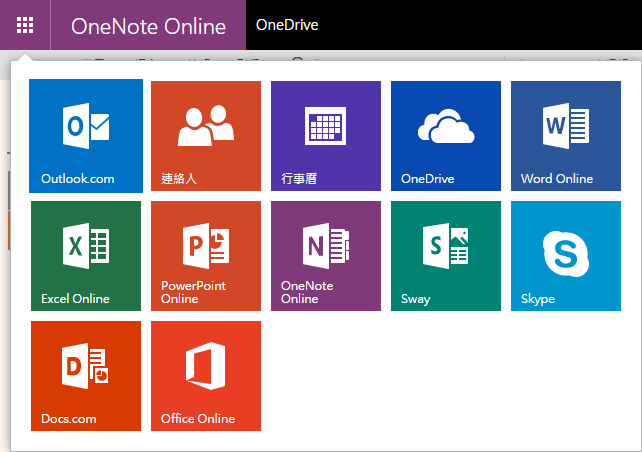Open the OneDrive link in header
642x452 pixels.
(287, 25)
